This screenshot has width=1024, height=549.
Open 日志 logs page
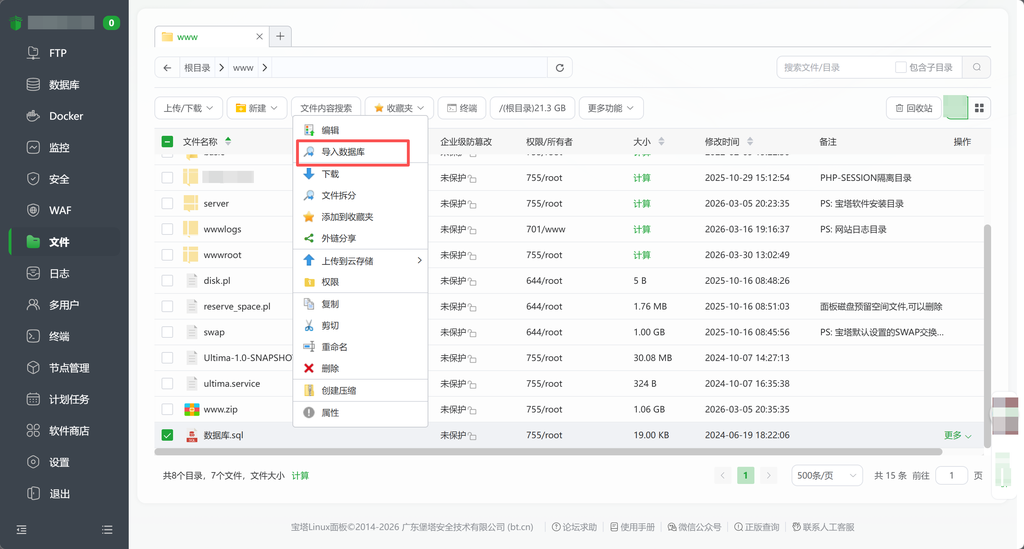pos(59,274)
